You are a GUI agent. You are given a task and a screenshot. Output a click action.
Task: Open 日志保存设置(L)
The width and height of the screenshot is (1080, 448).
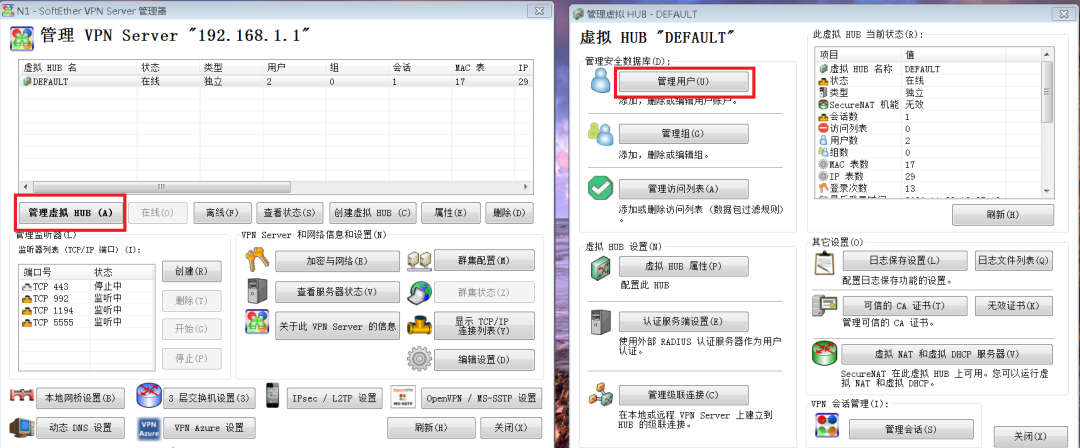pyautogui.click(x=906, y=261)
